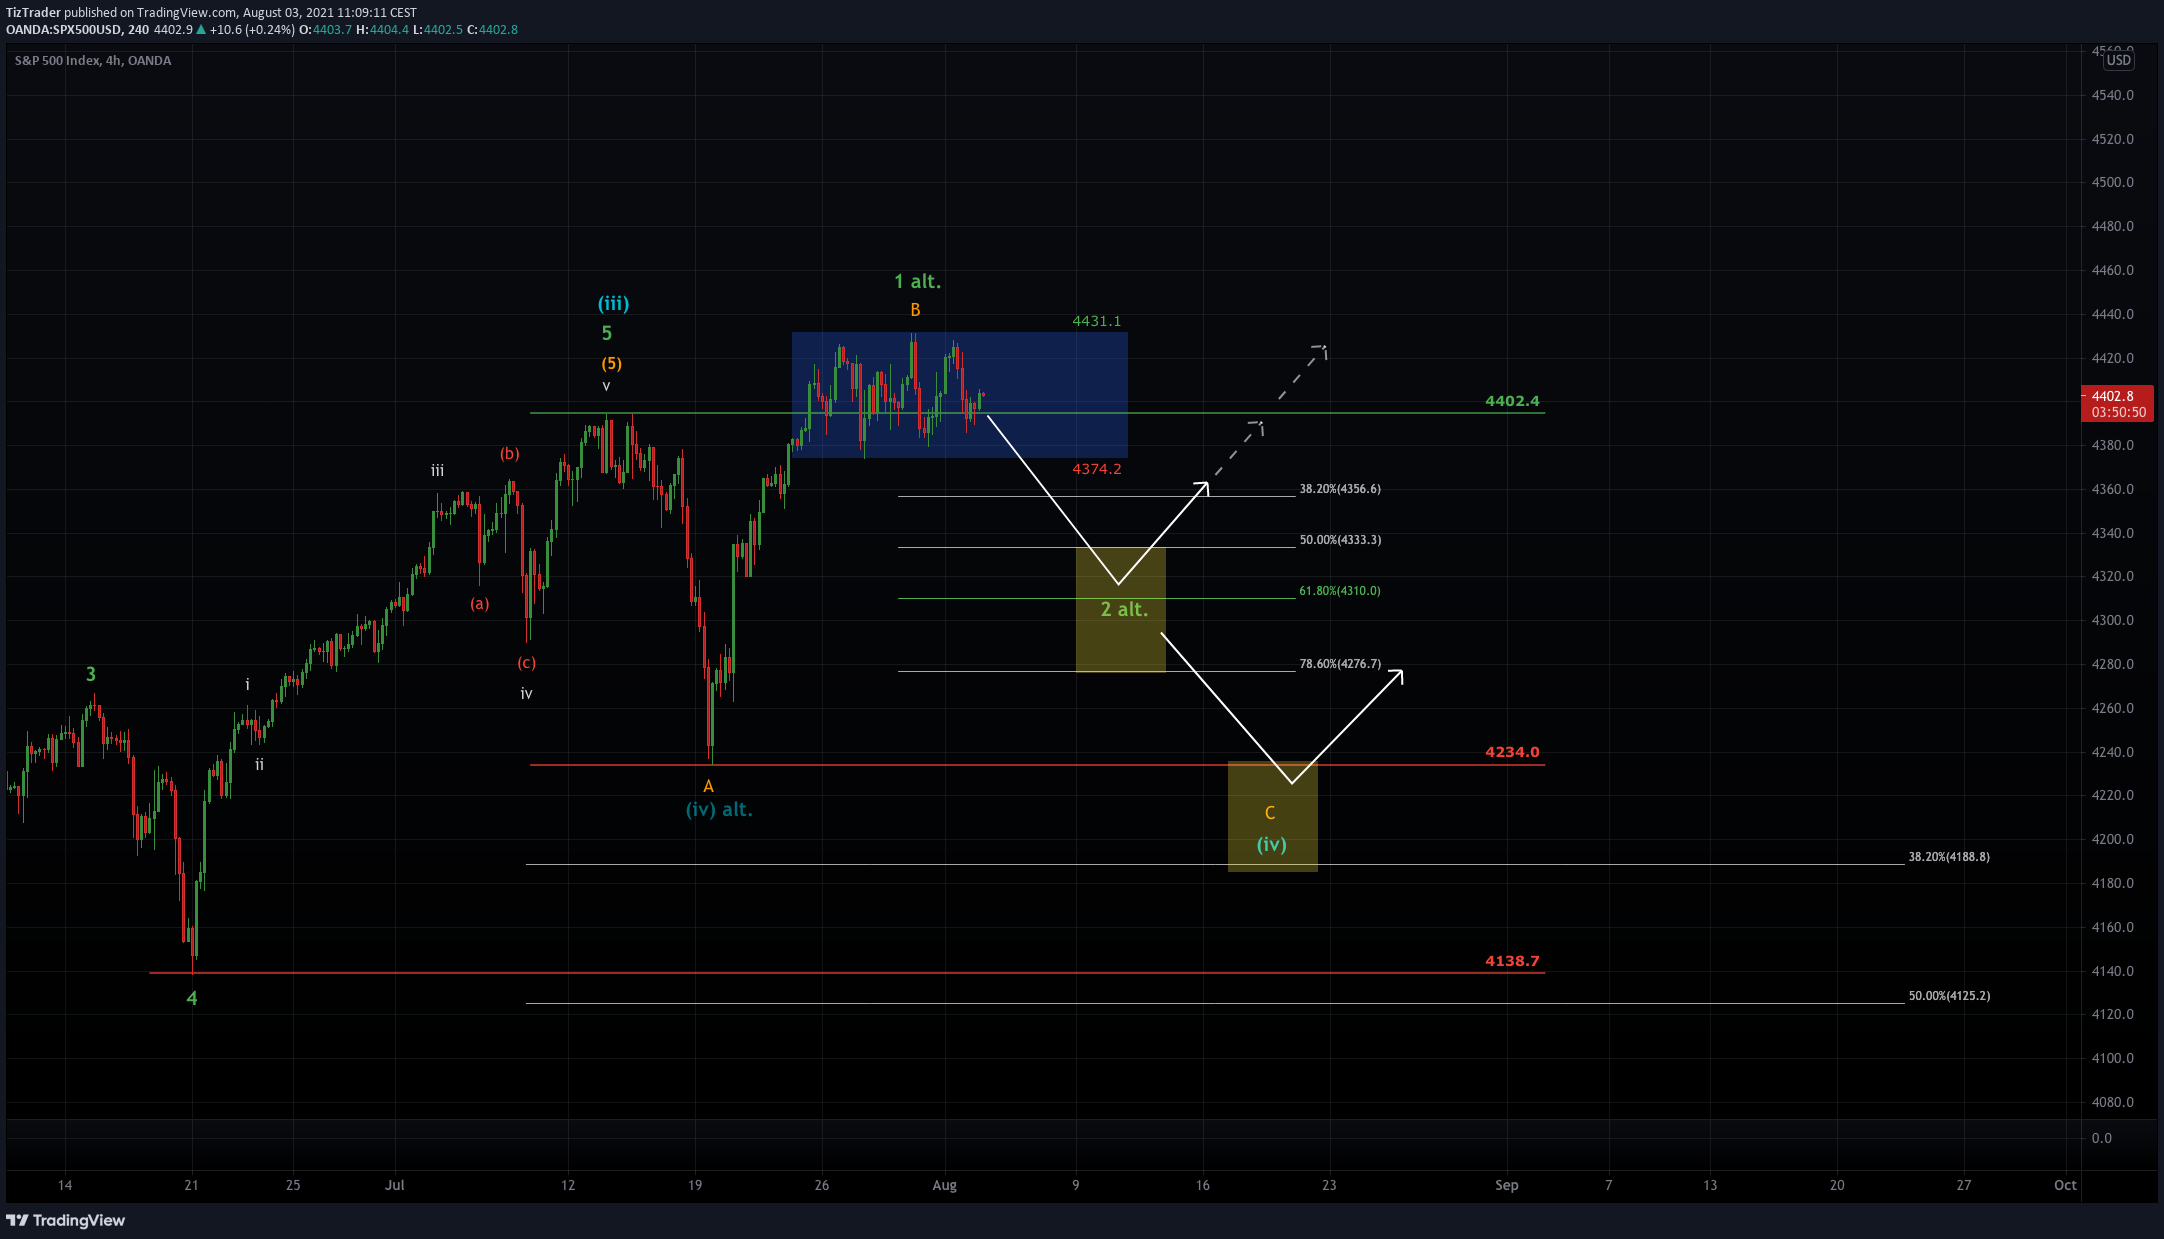2164x1239 pixels.
Task: Click the current price label 4402.8
Action: click(2112, 396)
